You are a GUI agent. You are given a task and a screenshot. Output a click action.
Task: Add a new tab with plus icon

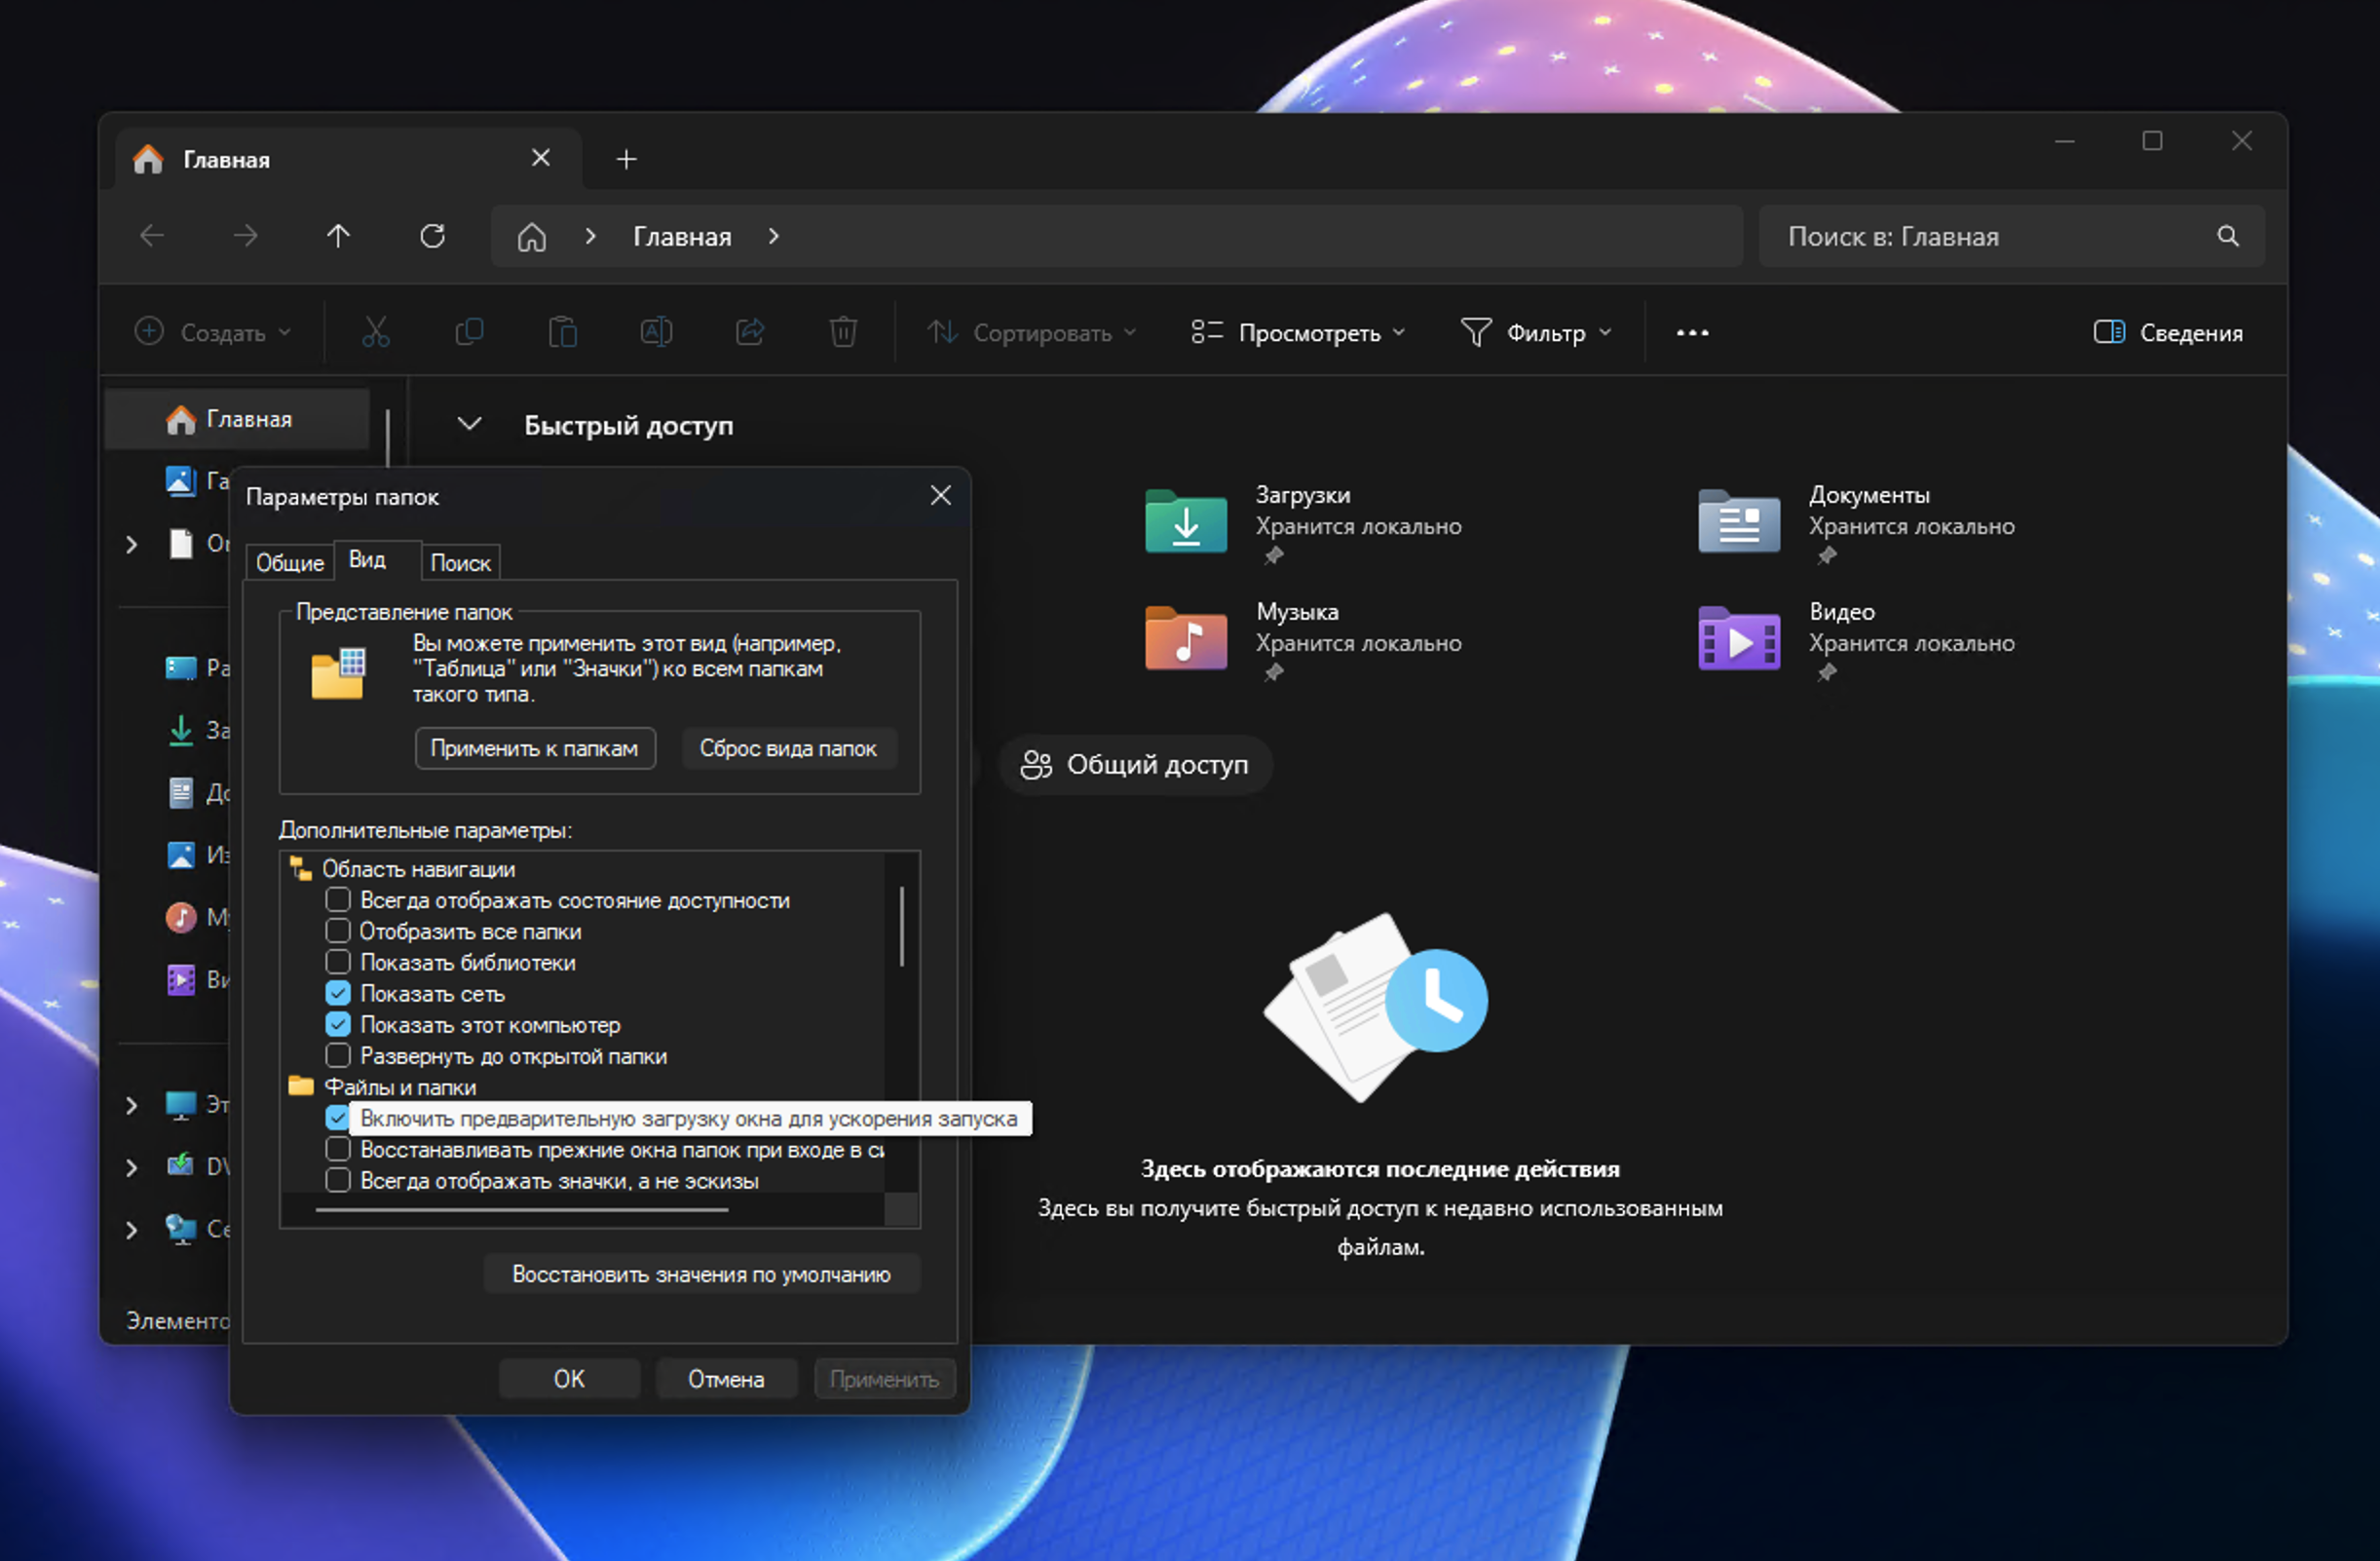626,159
